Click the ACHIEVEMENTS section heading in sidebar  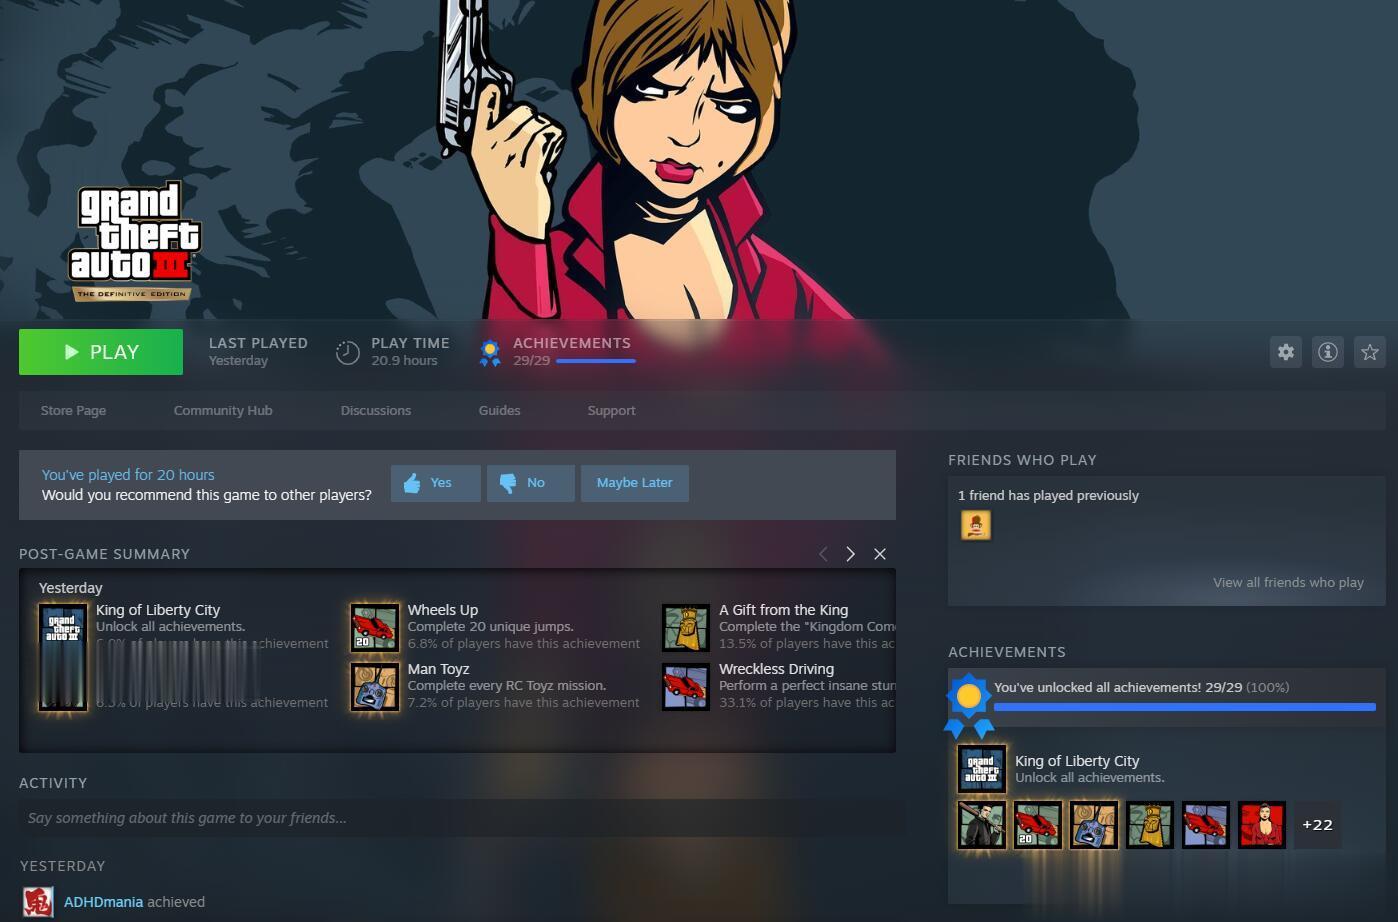(1007, 652)
